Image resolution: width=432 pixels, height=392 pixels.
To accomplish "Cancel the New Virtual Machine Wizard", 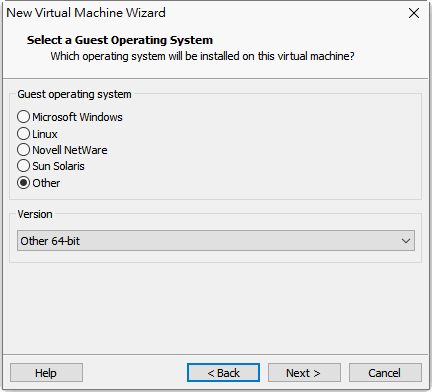I will tap(385, 373).
